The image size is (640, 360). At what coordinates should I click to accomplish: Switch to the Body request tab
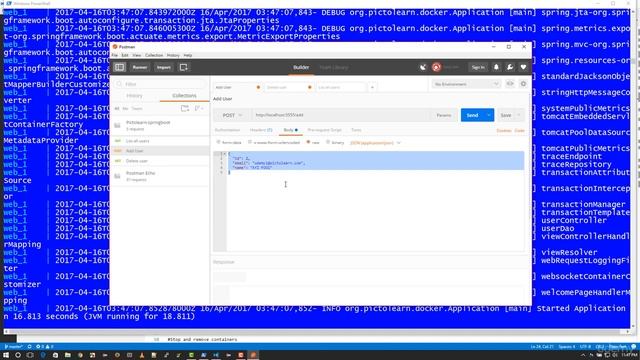[x=290, y=130]
